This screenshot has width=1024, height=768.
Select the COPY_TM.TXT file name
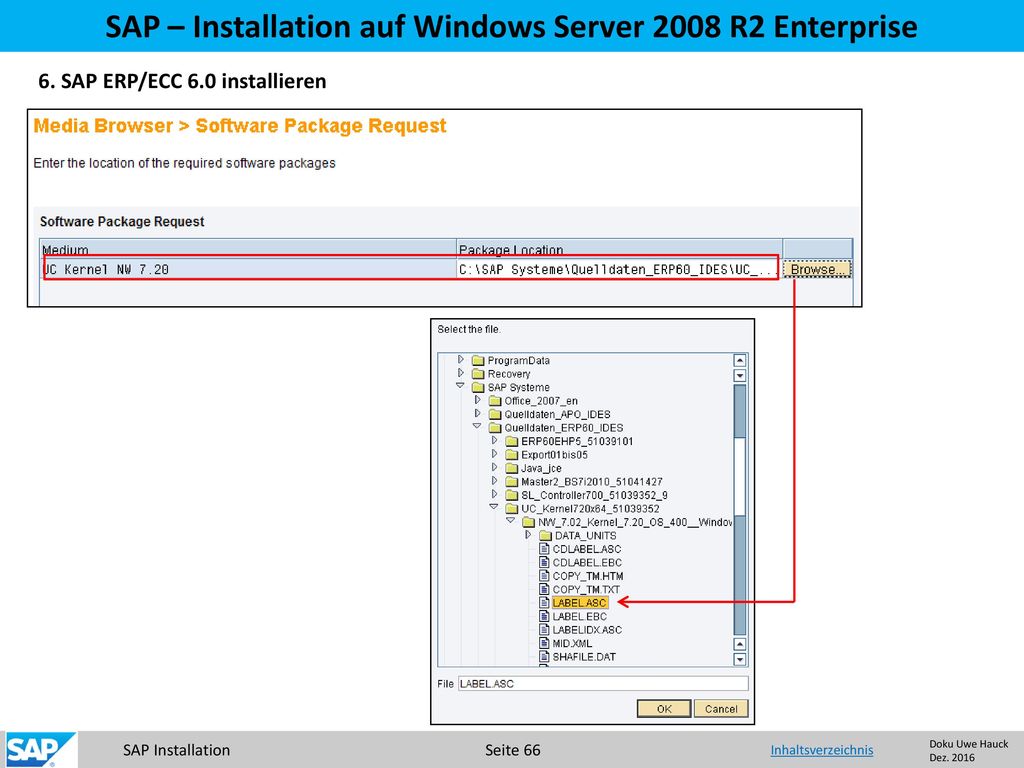pos(586,589)
